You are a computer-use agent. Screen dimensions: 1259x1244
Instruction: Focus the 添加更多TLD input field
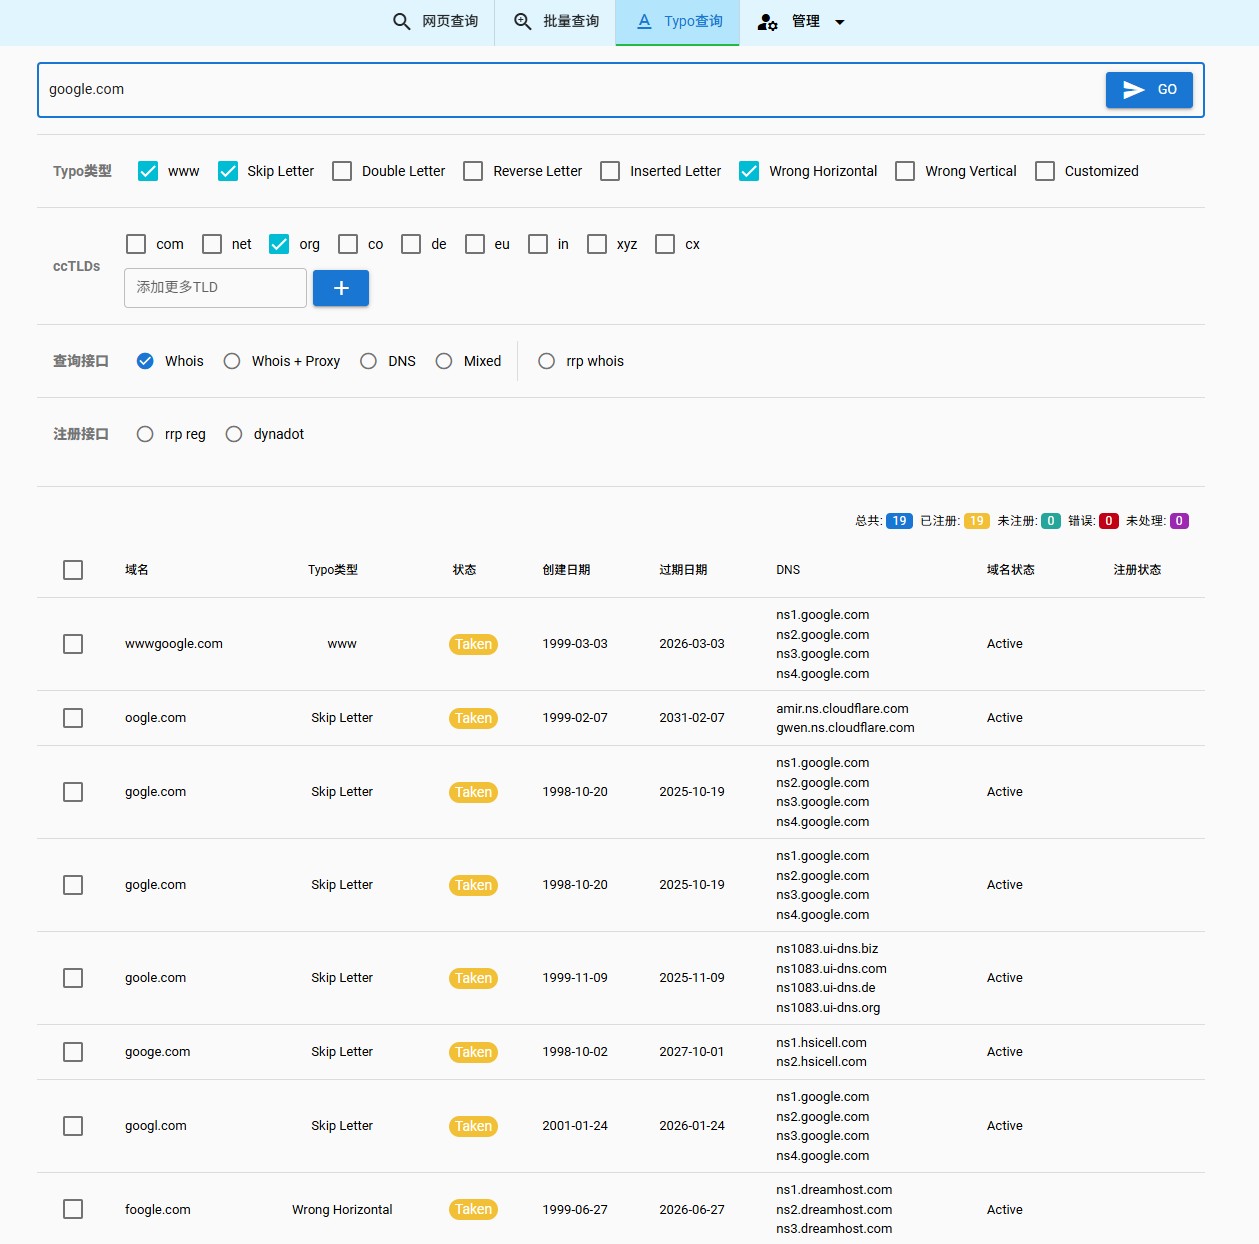[215, 288]
